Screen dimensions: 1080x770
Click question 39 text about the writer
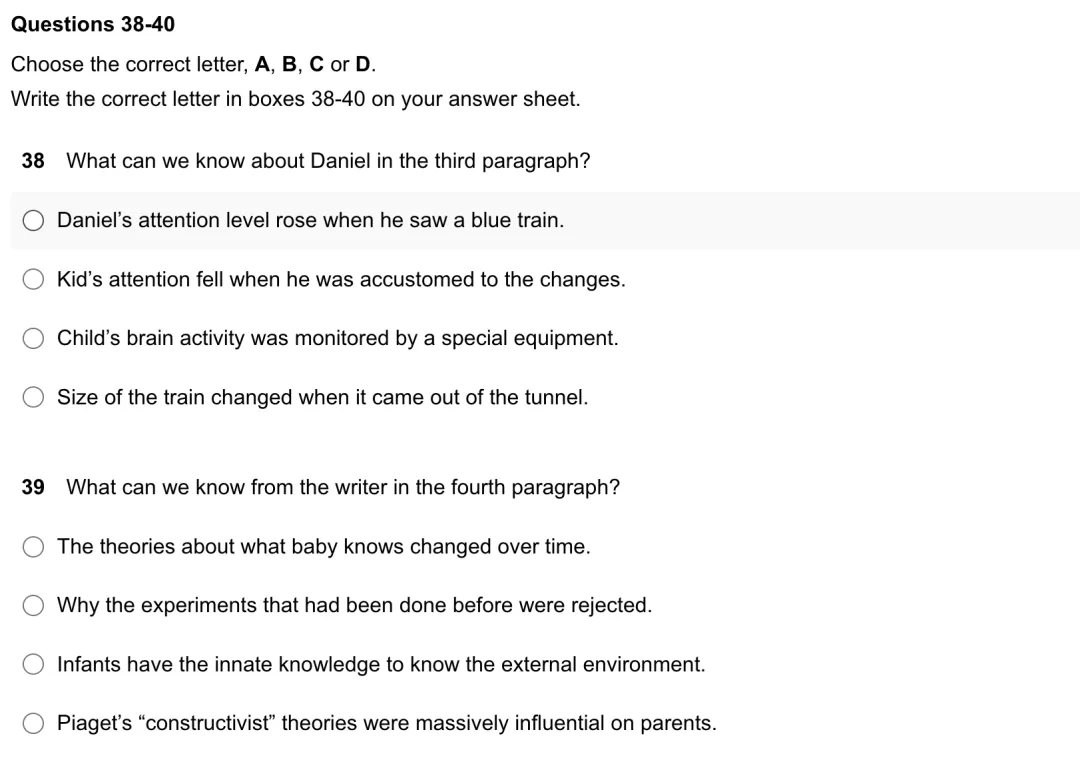pyautogui.click(x=343, y=488)
